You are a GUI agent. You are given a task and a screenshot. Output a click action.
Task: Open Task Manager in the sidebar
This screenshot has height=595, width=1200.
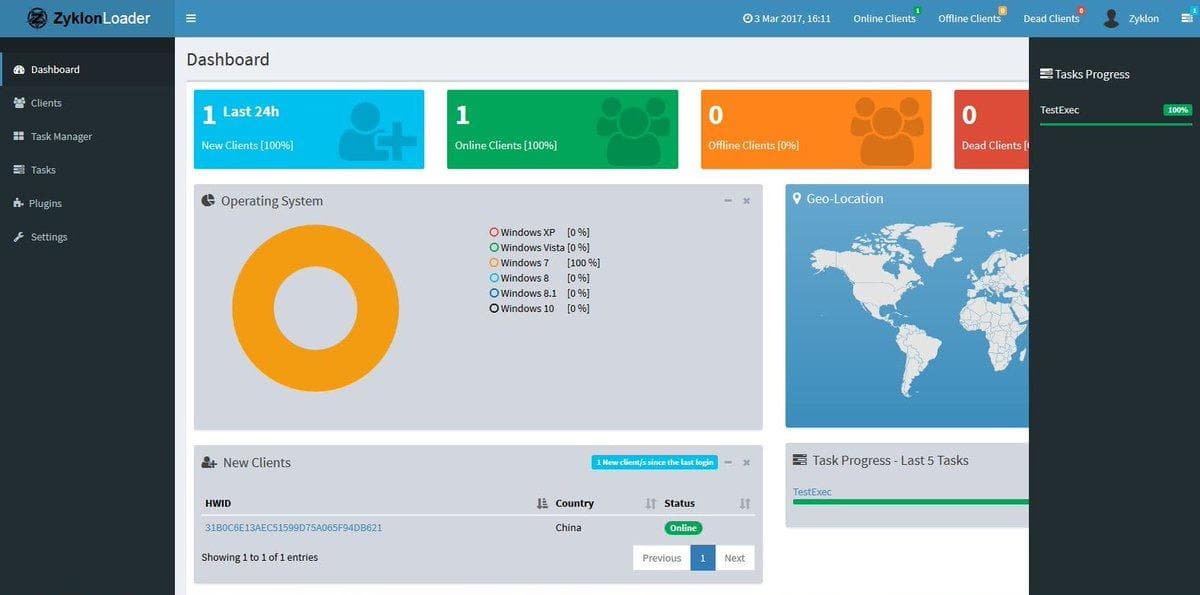[x=57, y=136]
